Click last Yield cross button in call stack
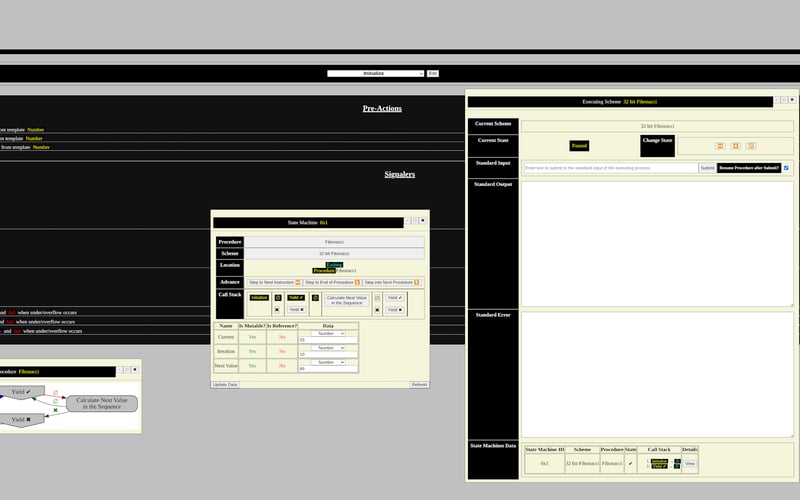 pyautogui.click(x=395, y=310)
